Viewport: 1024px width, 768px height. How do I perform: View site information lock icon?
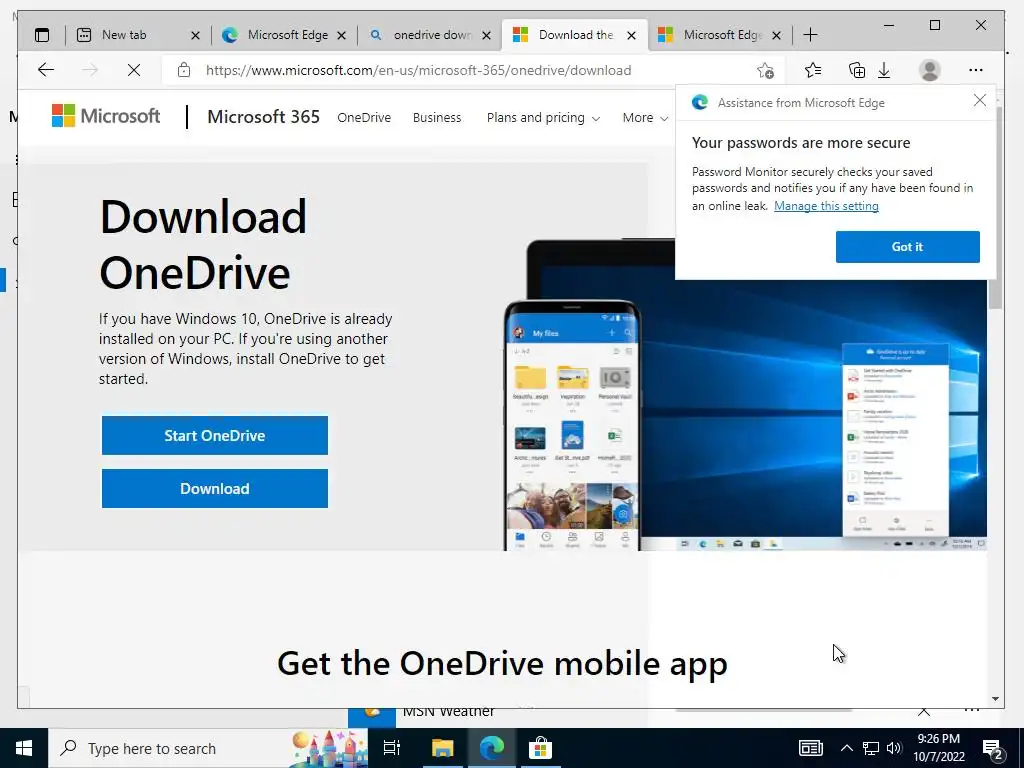184,70
